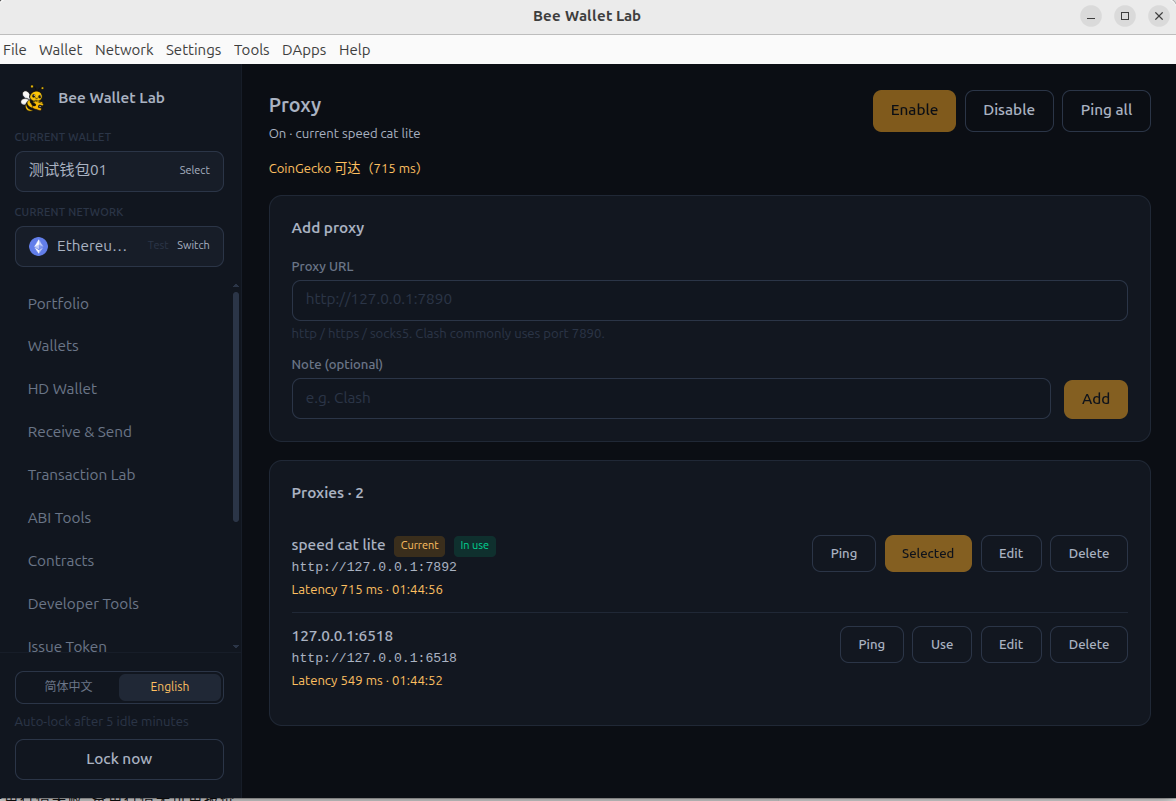Open the DApps menu
1176x801 pixels.
pyautogui.click(x=304, y=50)
